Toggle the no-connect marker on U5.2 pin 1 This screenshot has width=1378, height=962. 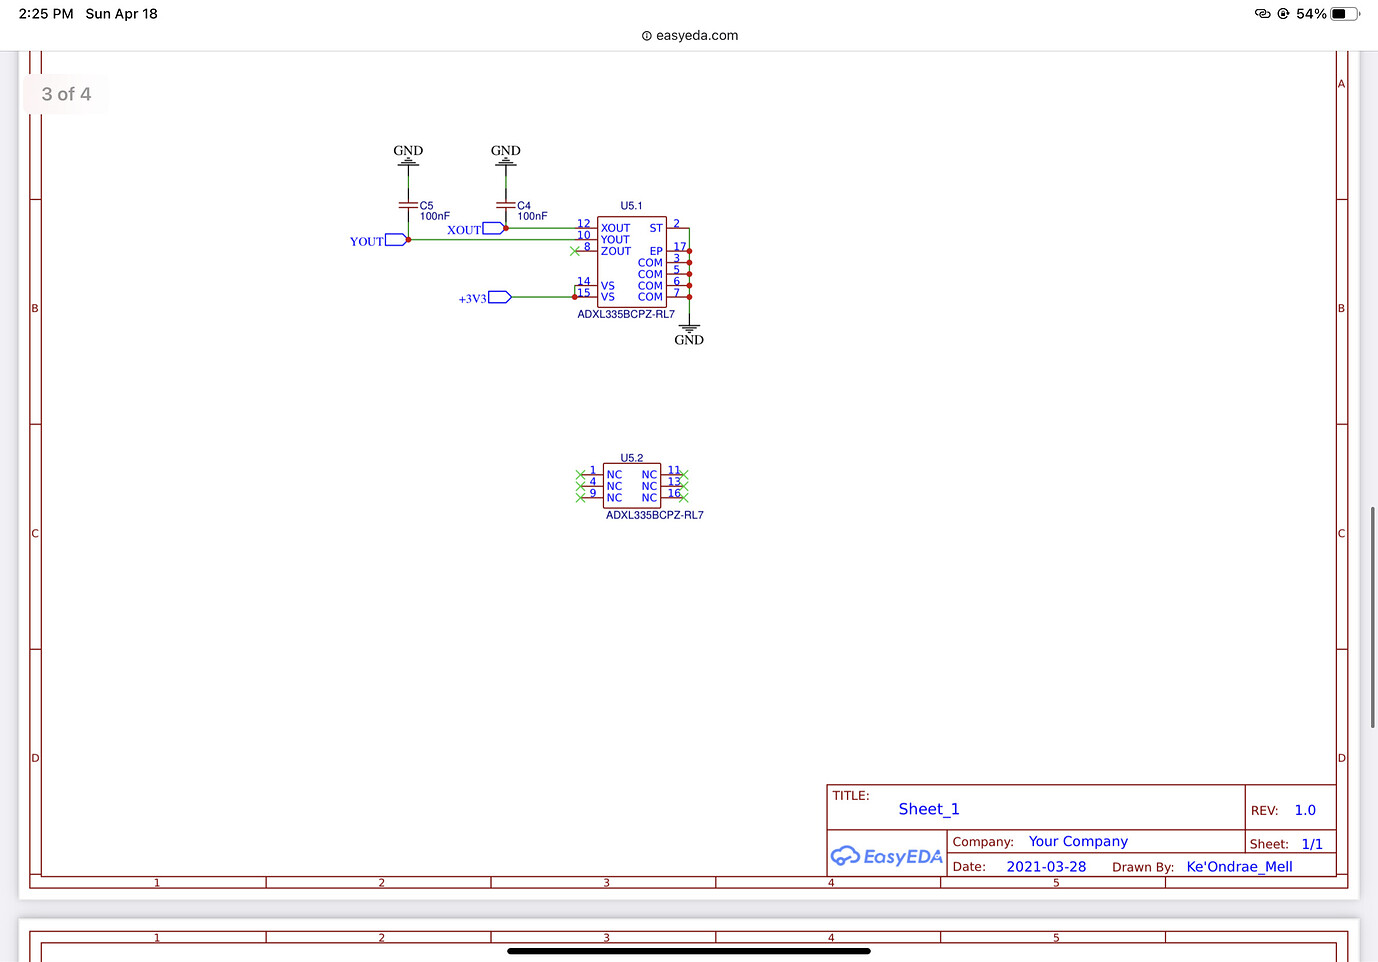[580, 474]
